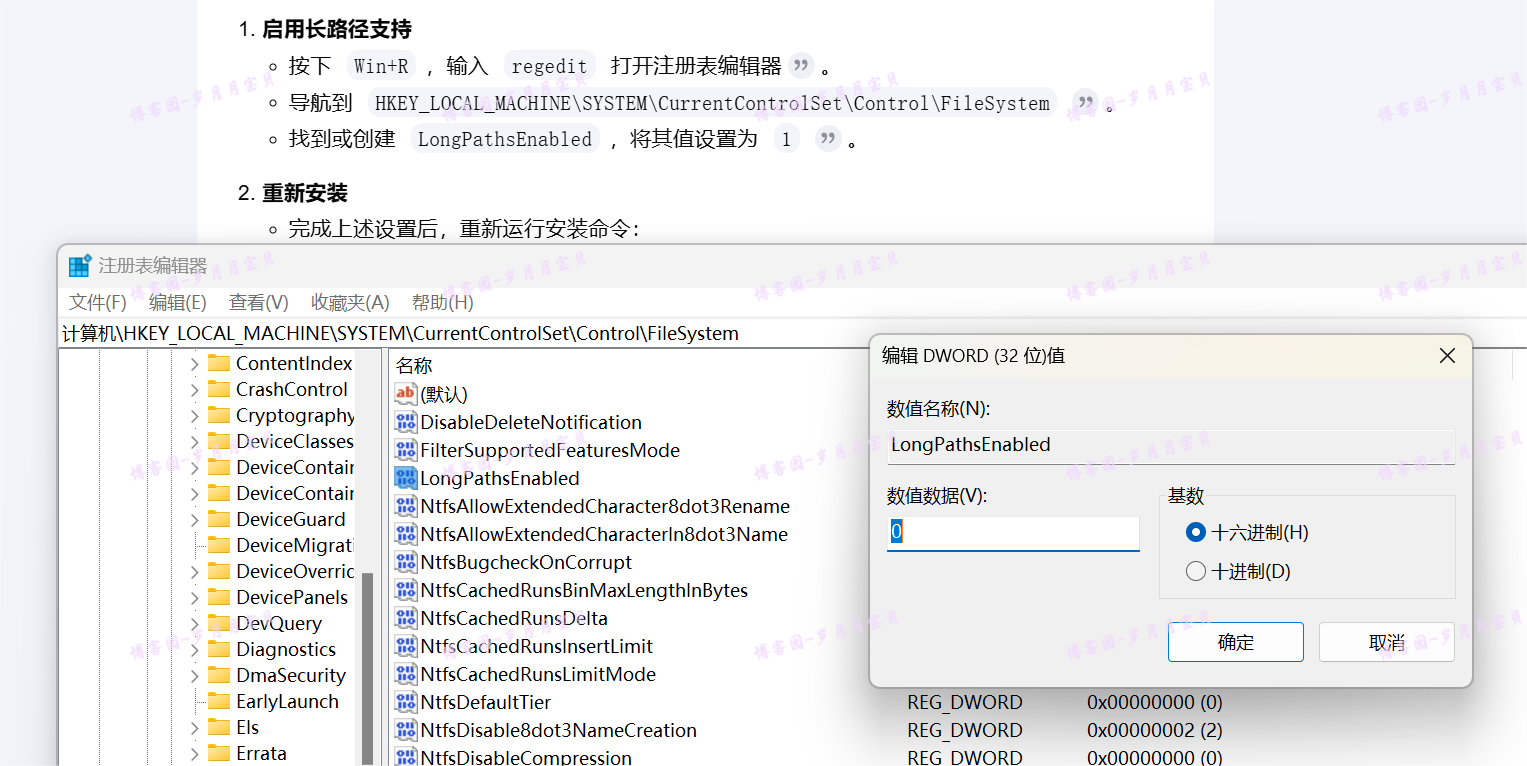
Task: Click the CrashControl folder icon
Action: click(219, 389)
